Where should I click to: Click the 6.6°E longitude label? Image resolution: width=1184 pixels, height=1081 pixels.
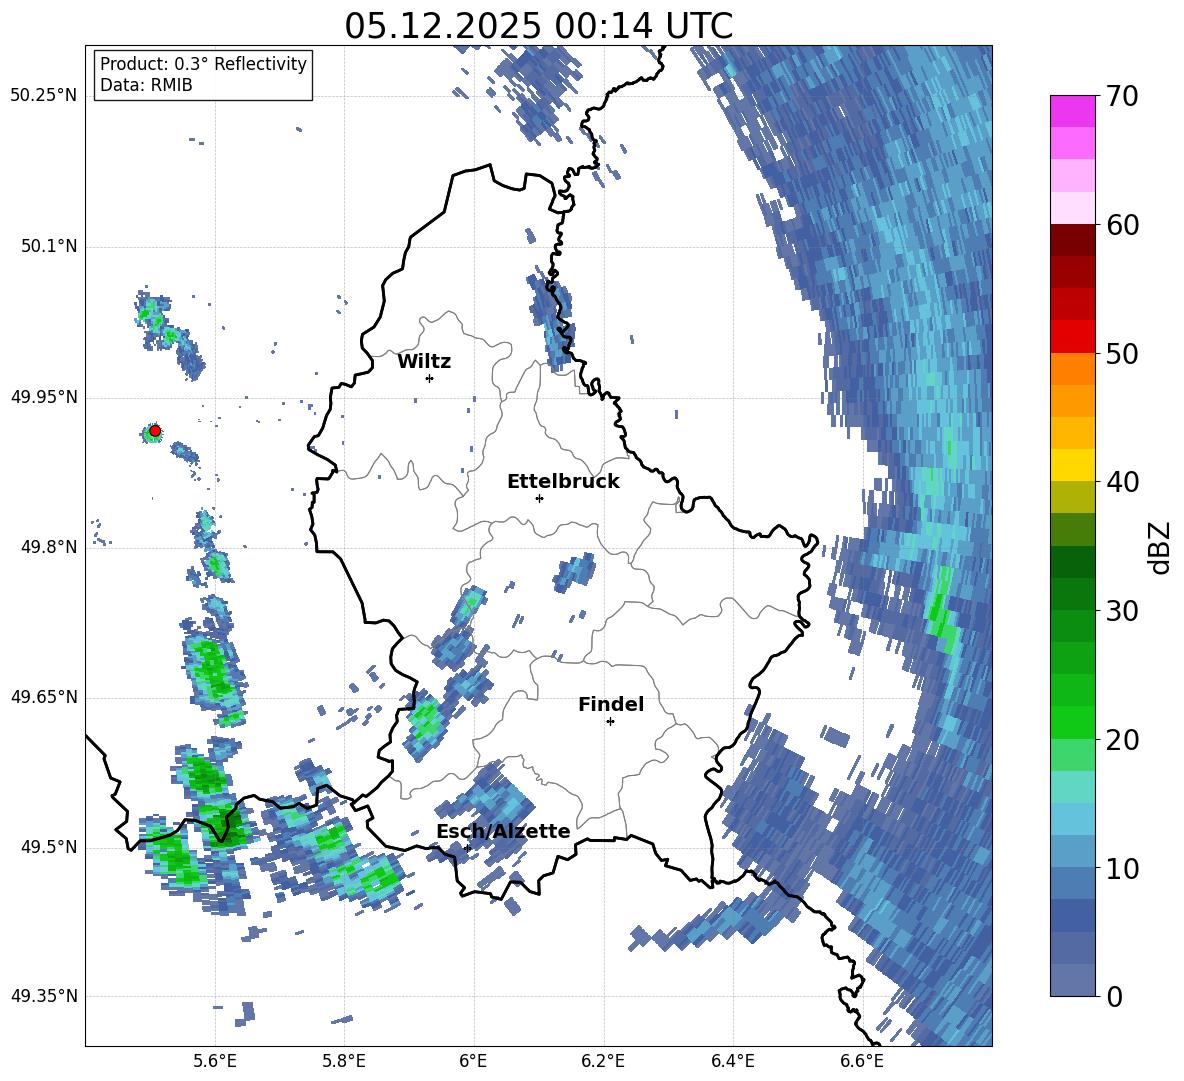point(862,1061)
